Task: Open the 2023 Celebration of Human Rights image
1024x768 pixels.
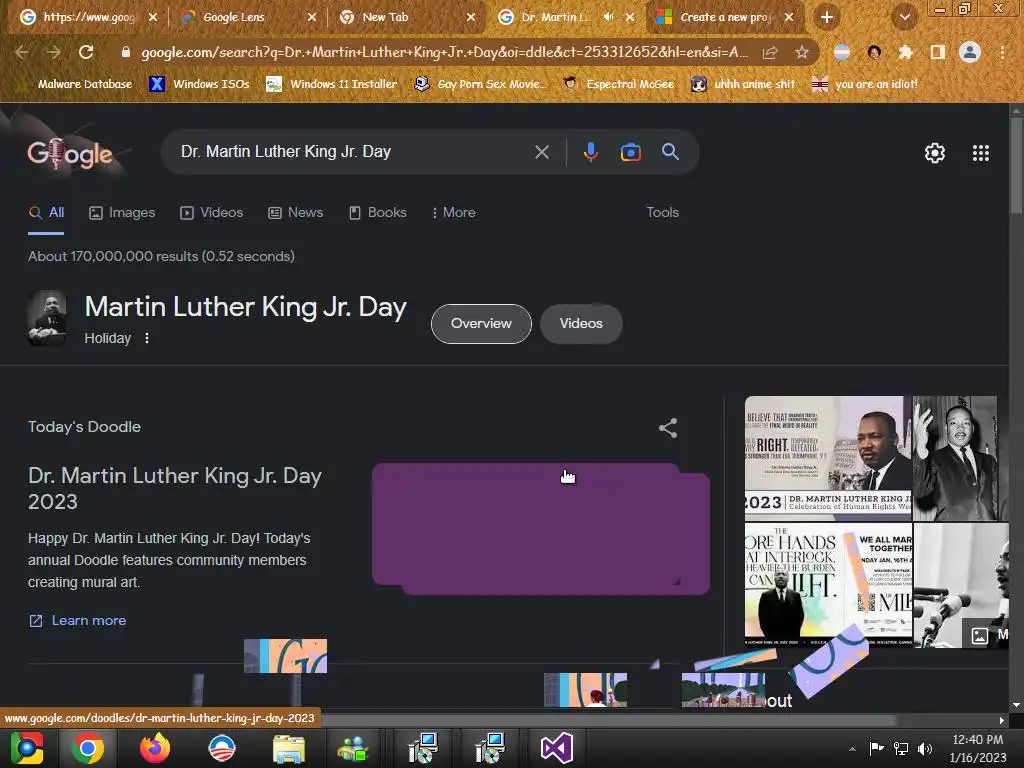Action: tap(828, 458)
